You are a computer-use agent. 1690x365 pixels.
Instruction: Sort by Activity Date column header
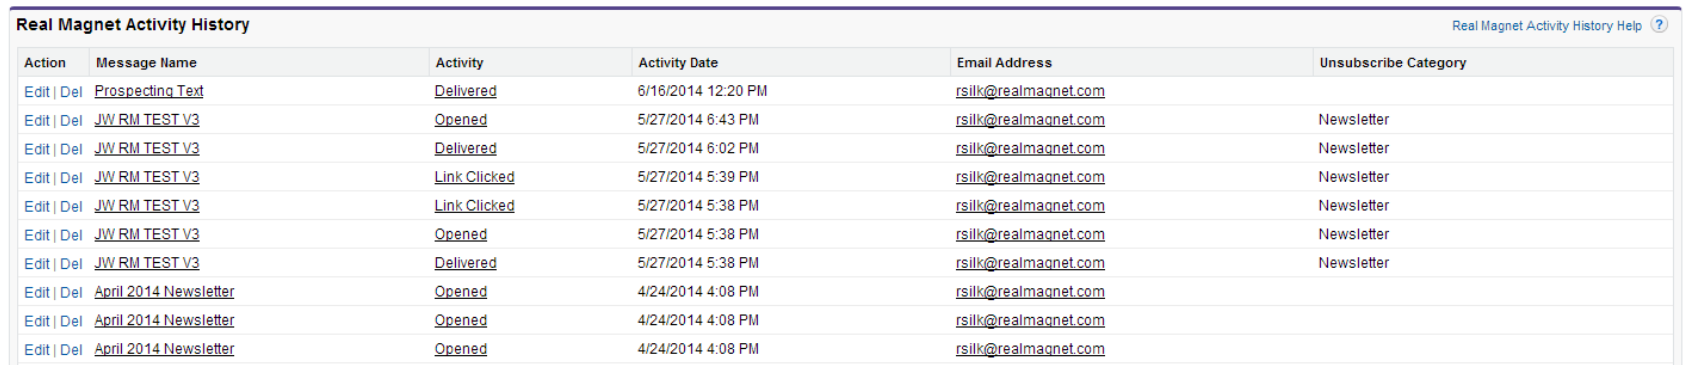pyautogui.click(x=678, y=62)
